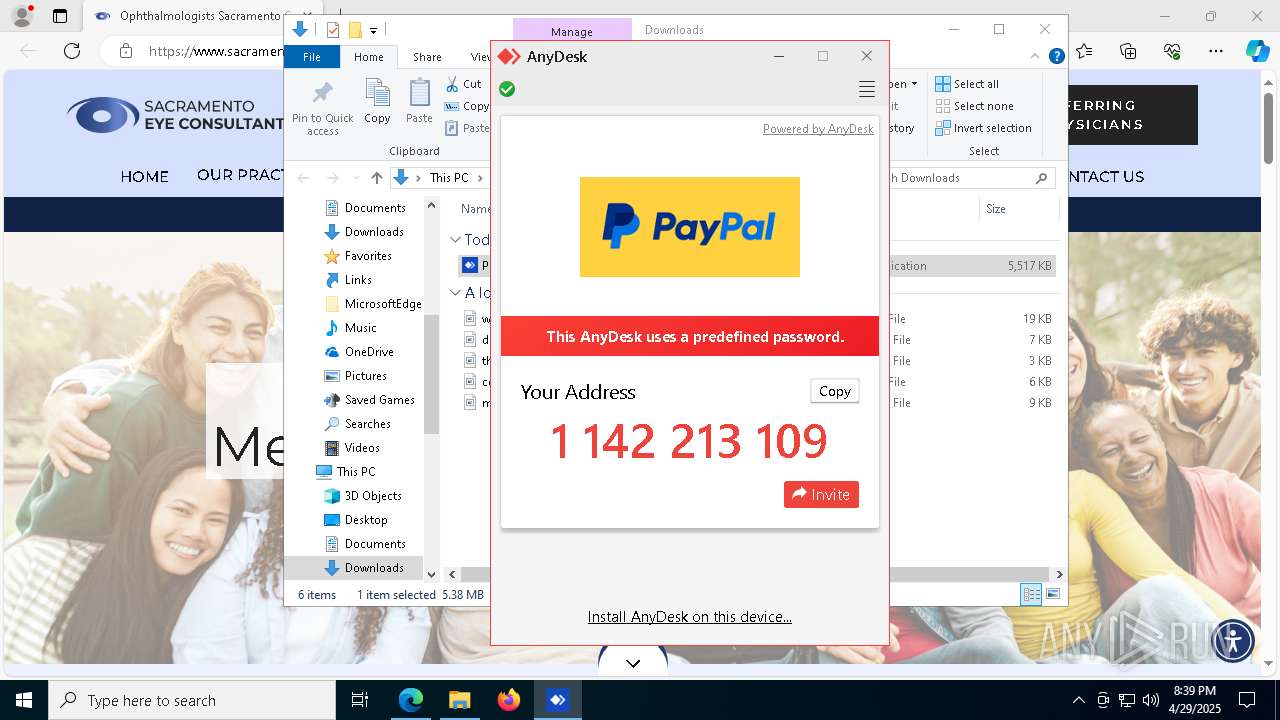The image size is (1280, 720).
Task: Open Edge Settings and more menu
Action: (x=1216, y=51)
